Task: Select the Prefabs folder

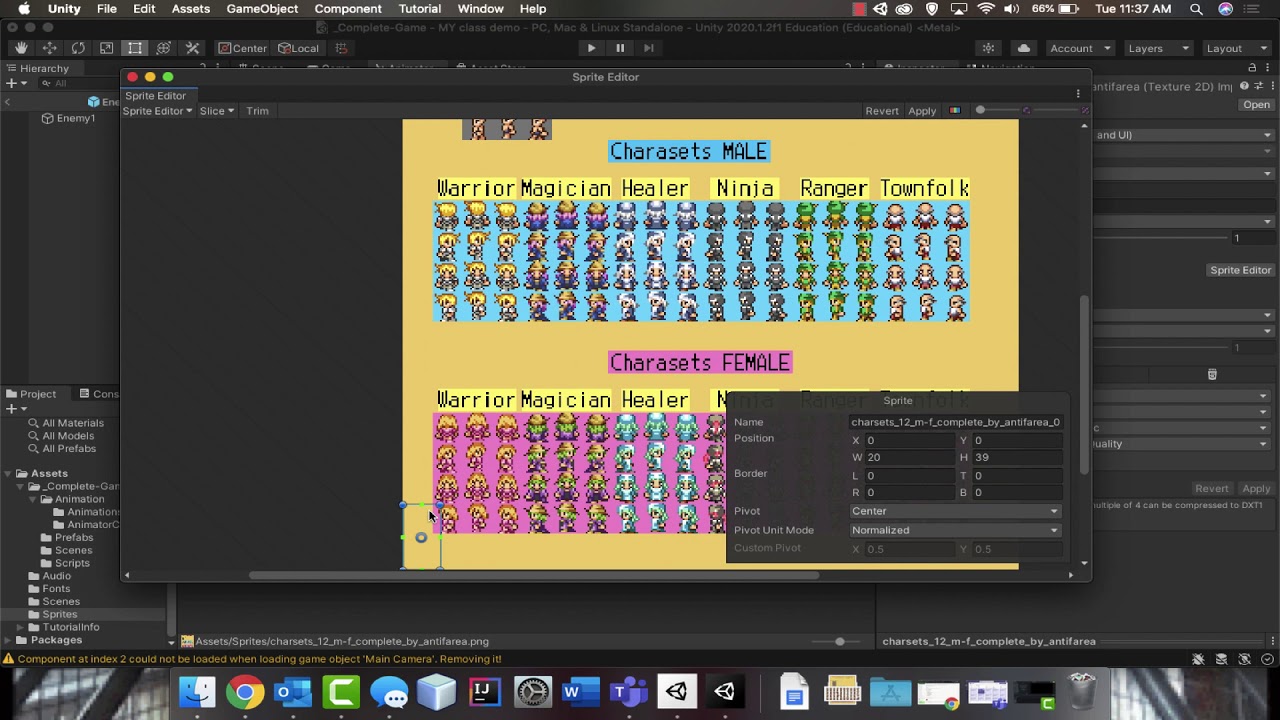Action: coord(73,537)
